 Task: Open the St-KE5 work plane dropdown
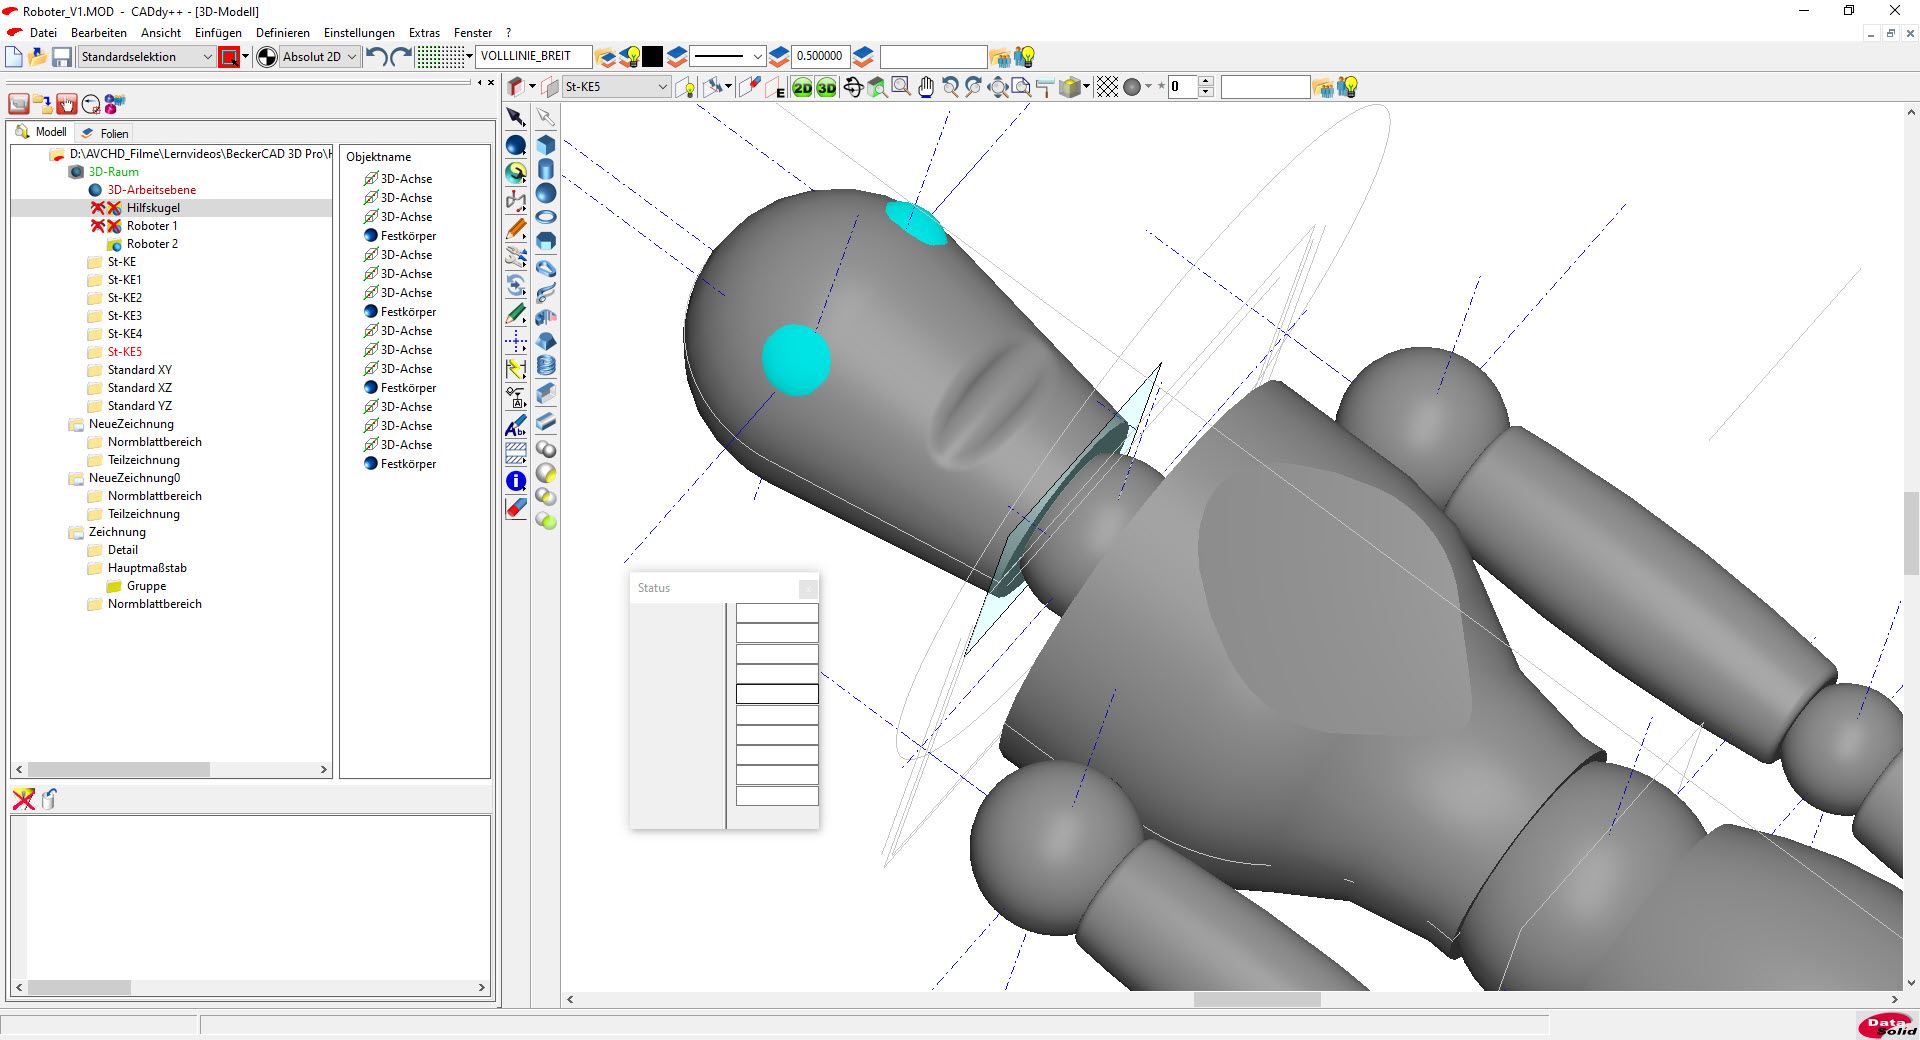662,88
